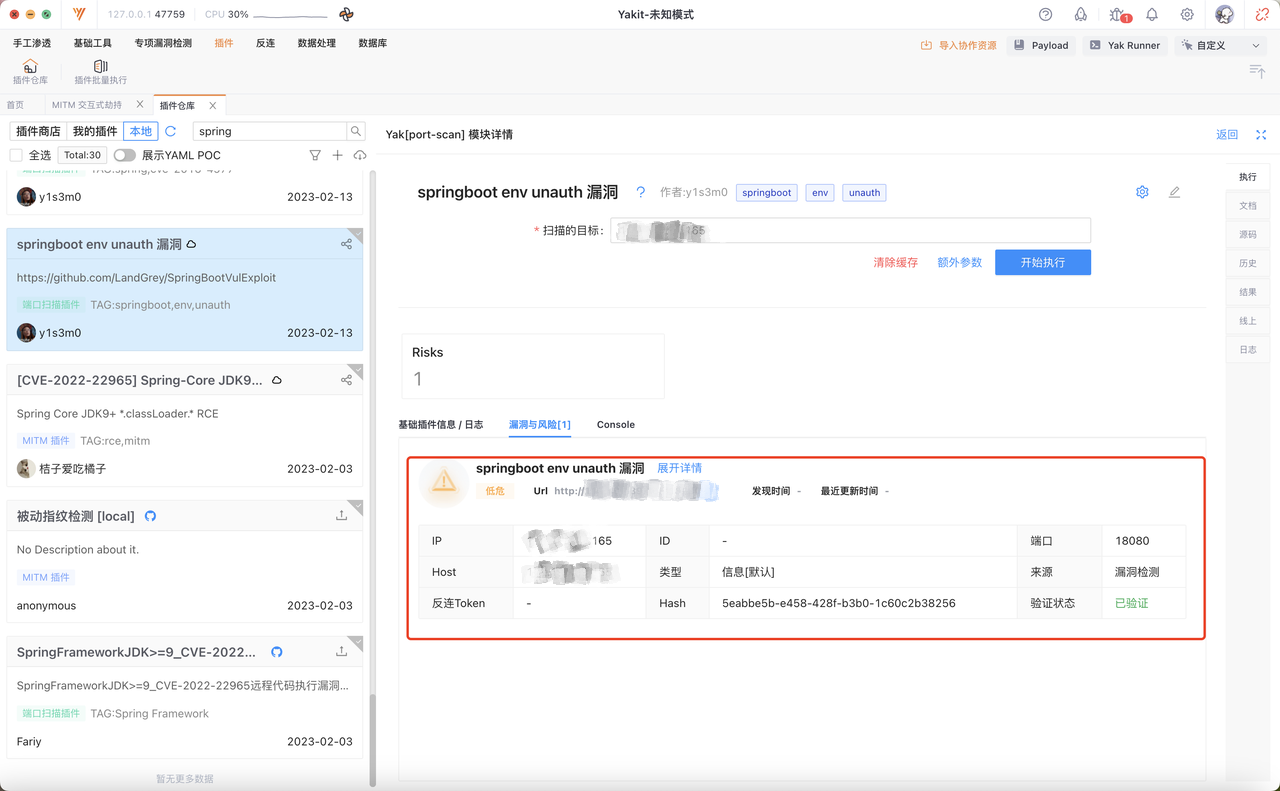Image resolution: width=1280 pixels, height=791 pixels.
Task: Open the 数据库 menu
Action: click(373, 44)
